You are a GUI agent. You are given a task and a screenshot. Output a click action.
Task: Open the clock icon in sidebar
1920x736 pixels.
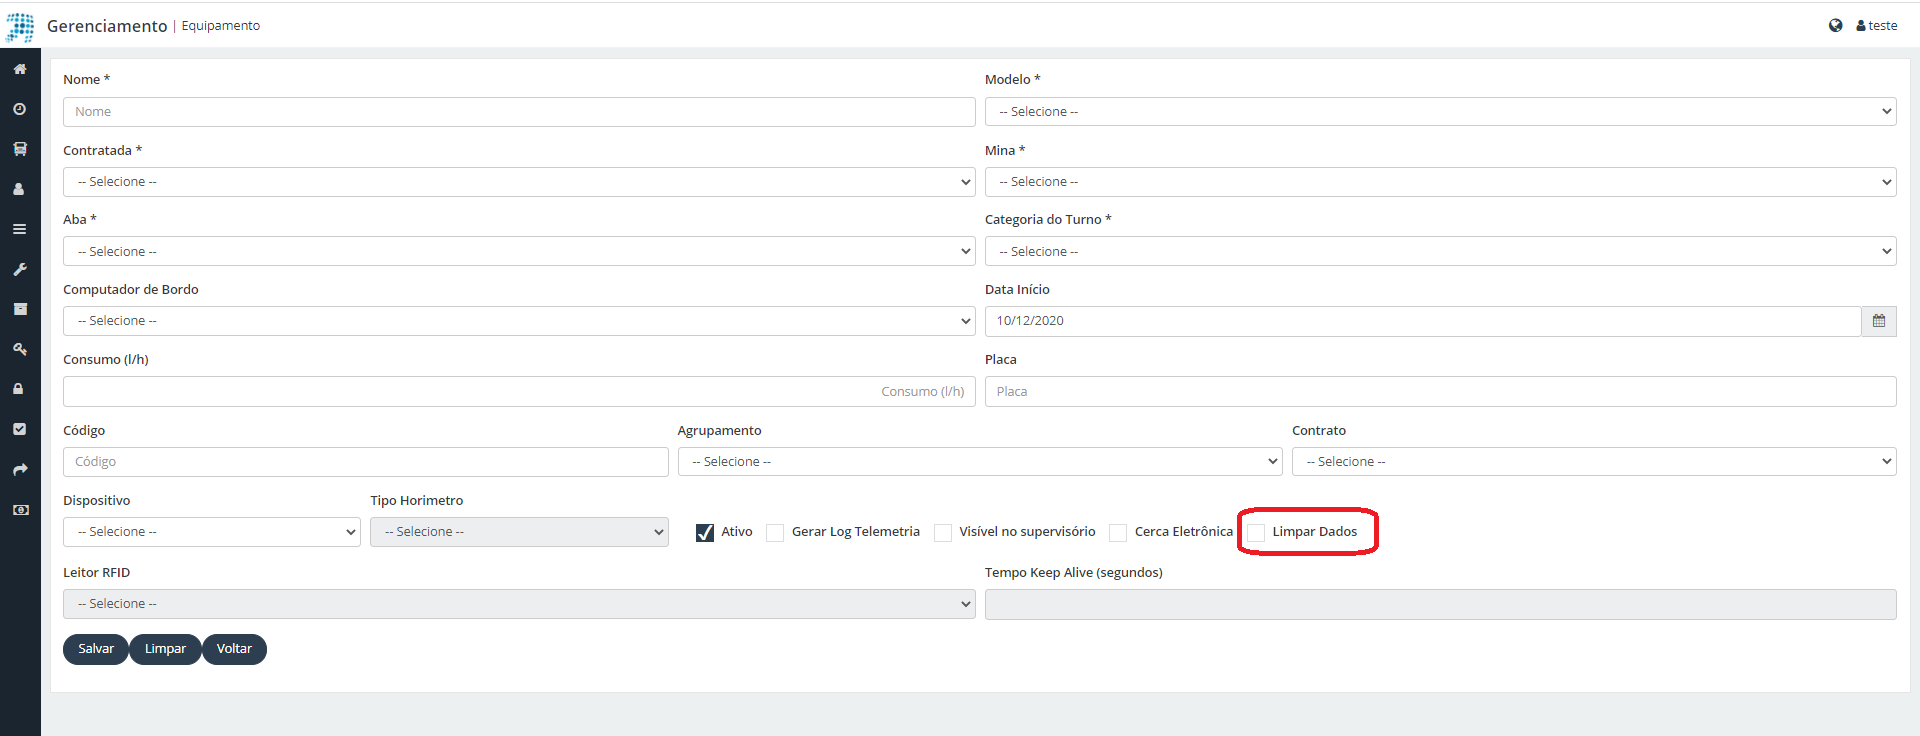coord(19,109)
